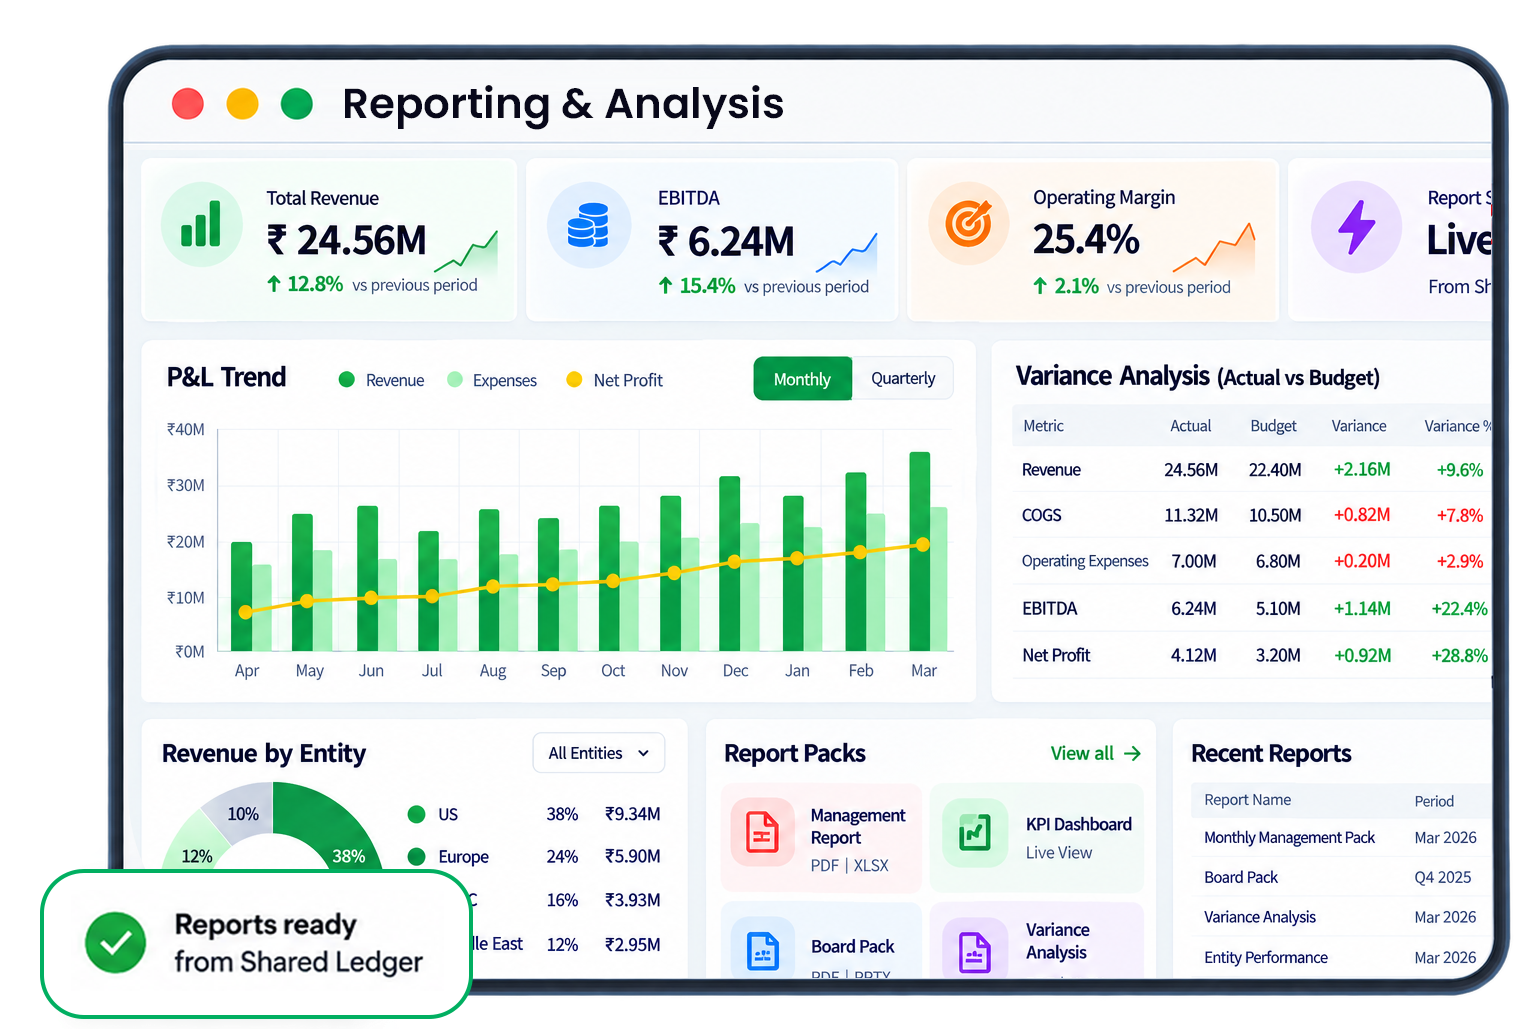The height and width of the screenshot is (1029, 1528).
Task: Select the COGS row in Variance Analysis
Action: 1252,515
